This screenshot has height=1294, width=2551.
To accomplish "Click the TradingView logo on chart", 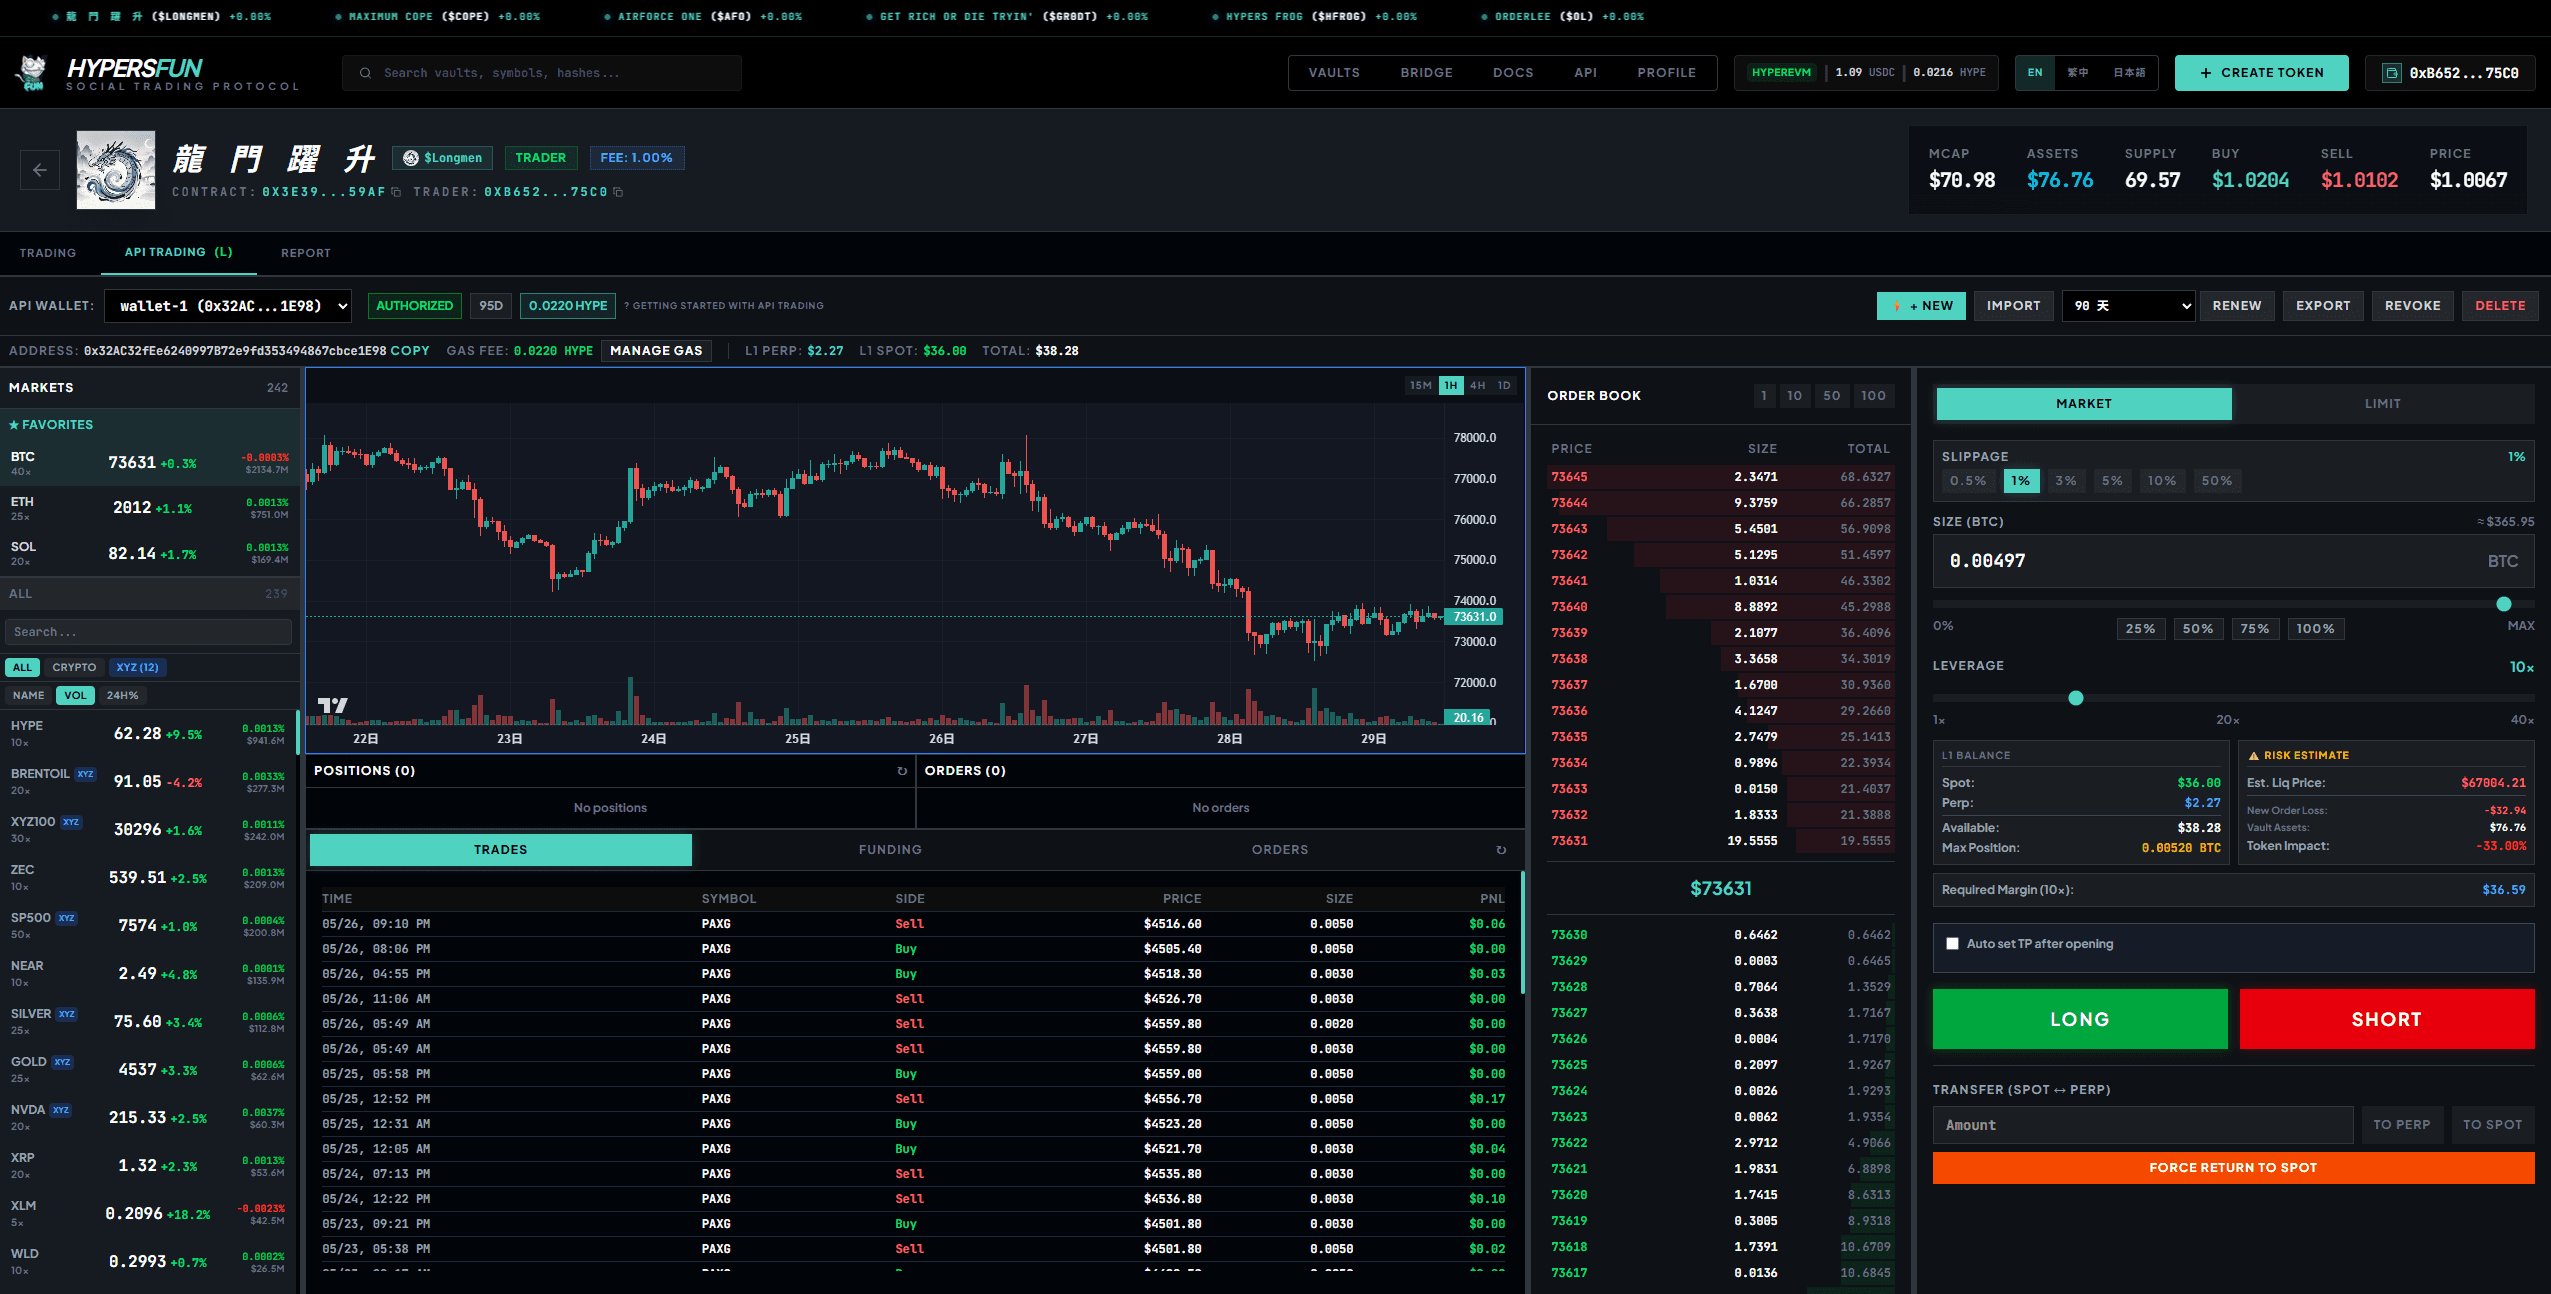I will 333,706.
